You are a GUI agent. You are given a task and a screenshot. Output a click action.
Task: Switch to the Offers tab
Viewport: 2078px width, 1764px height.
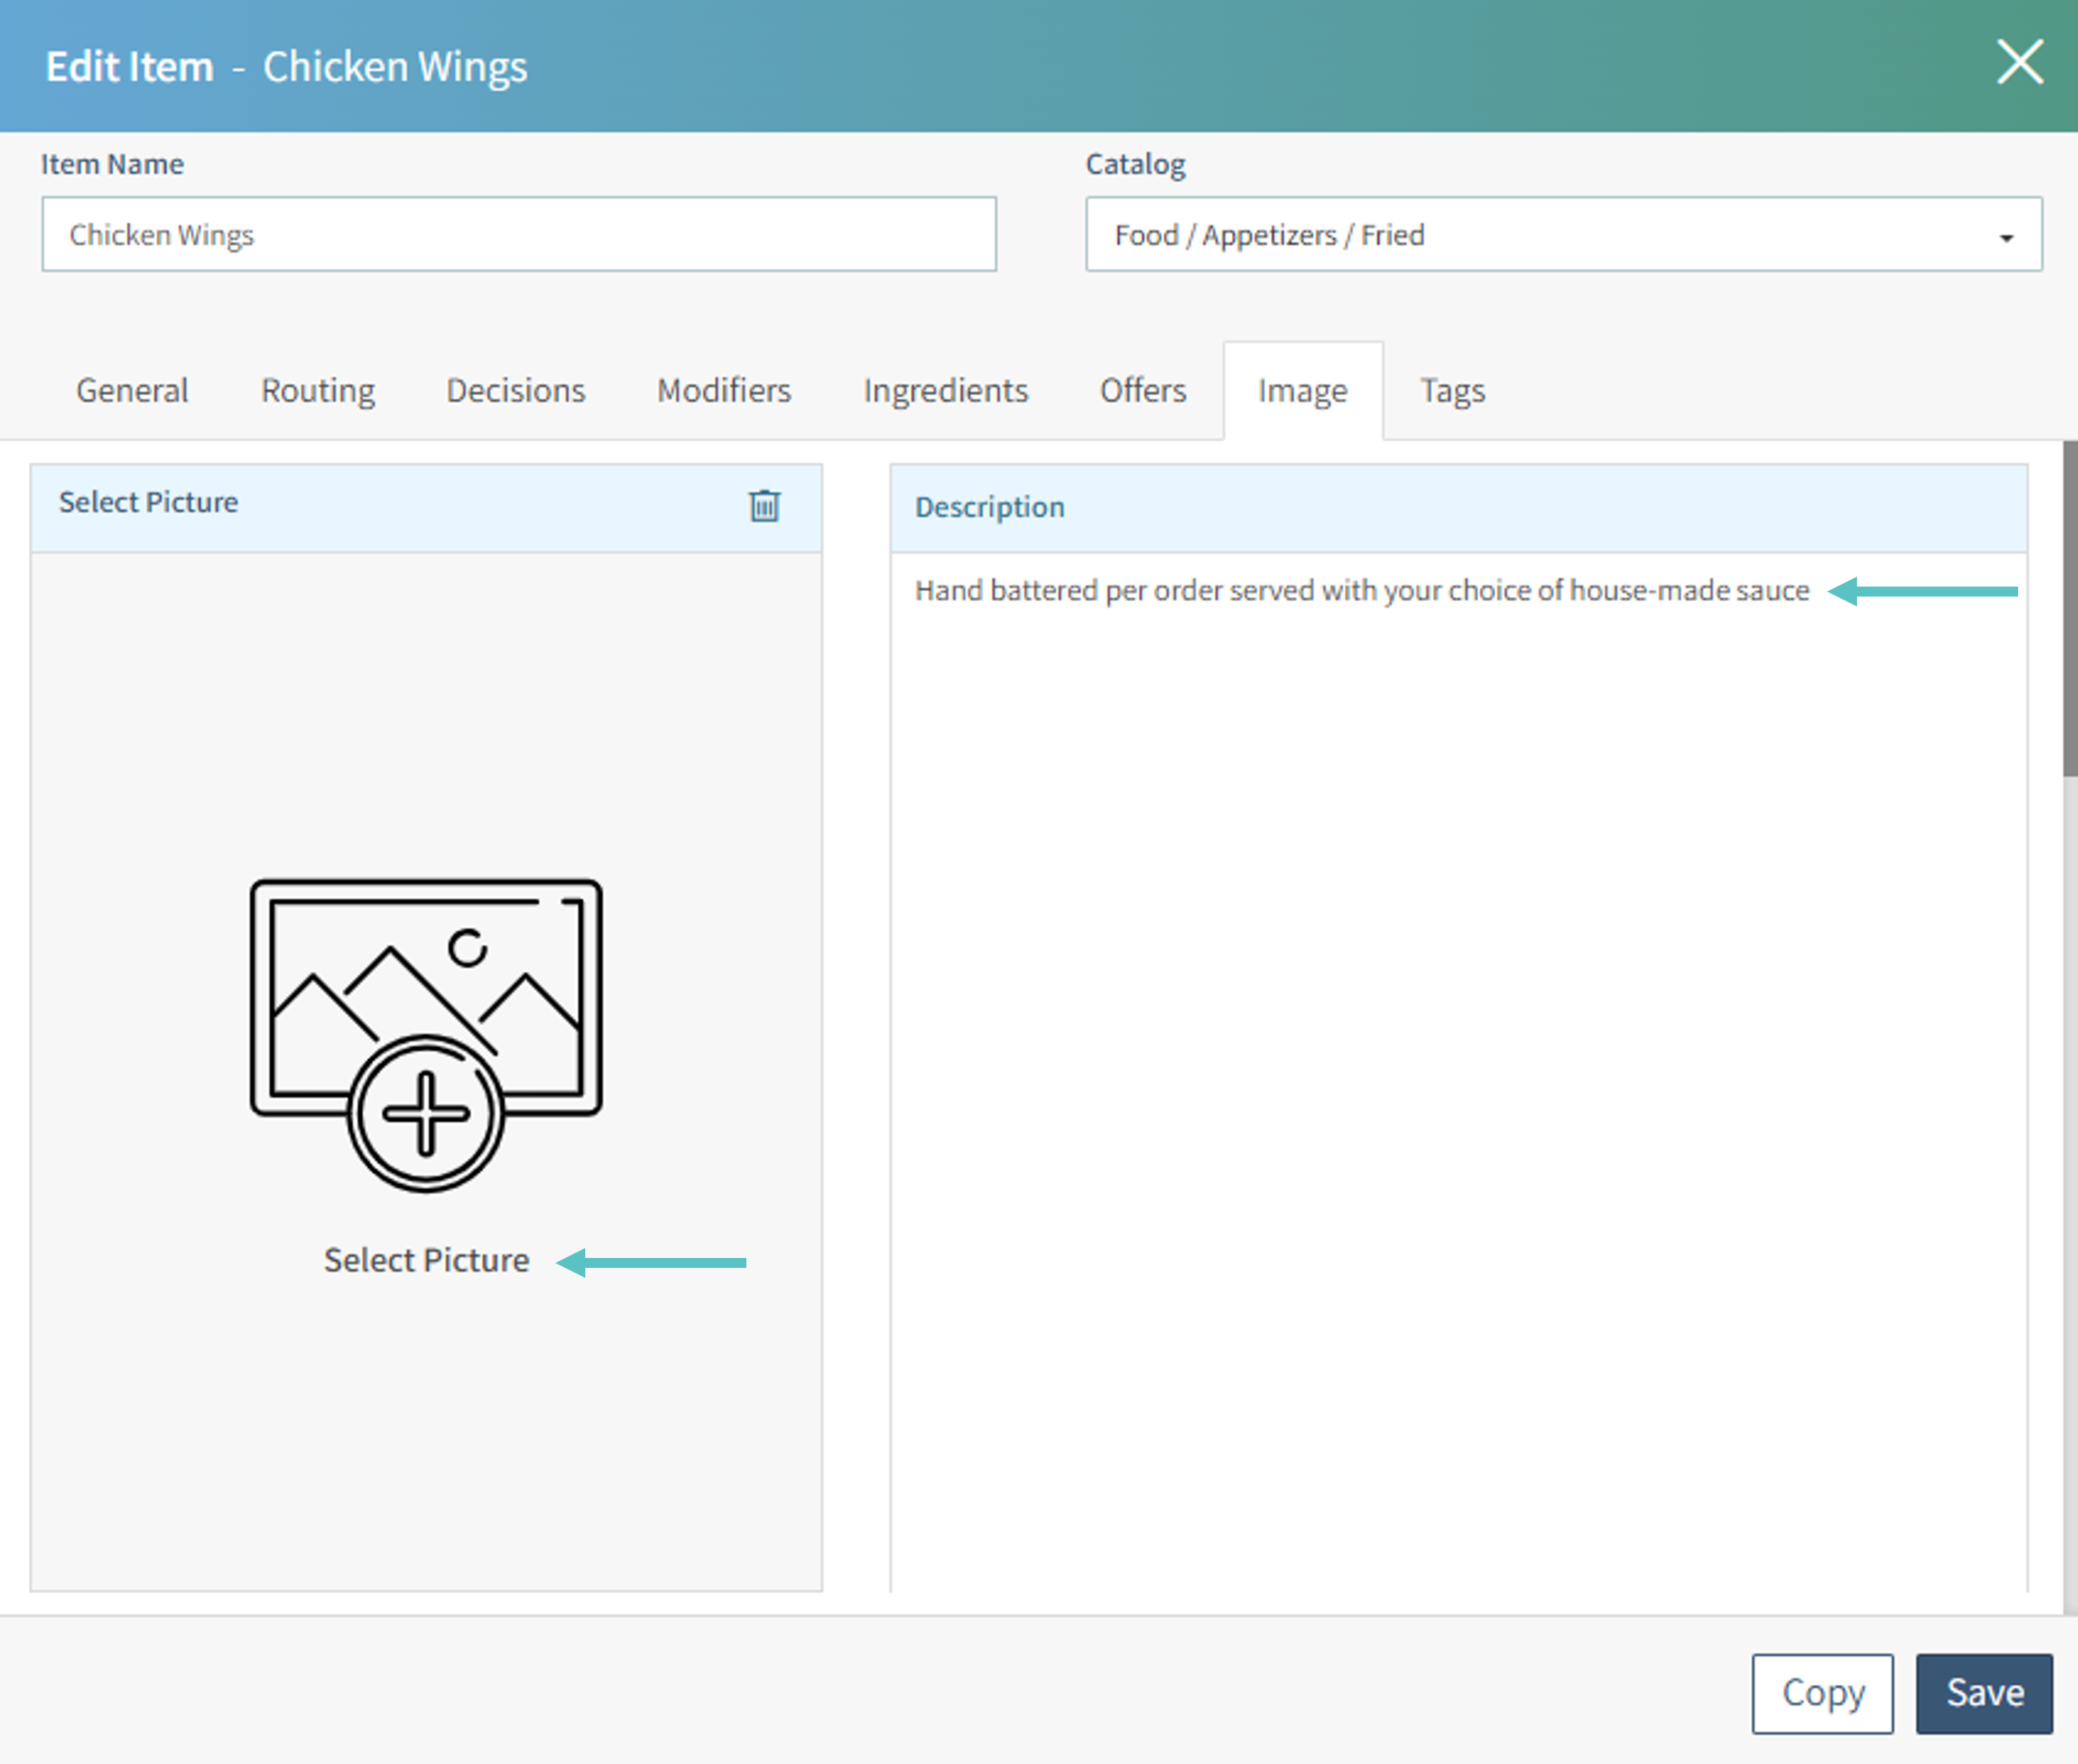[x=1142, y=390]
